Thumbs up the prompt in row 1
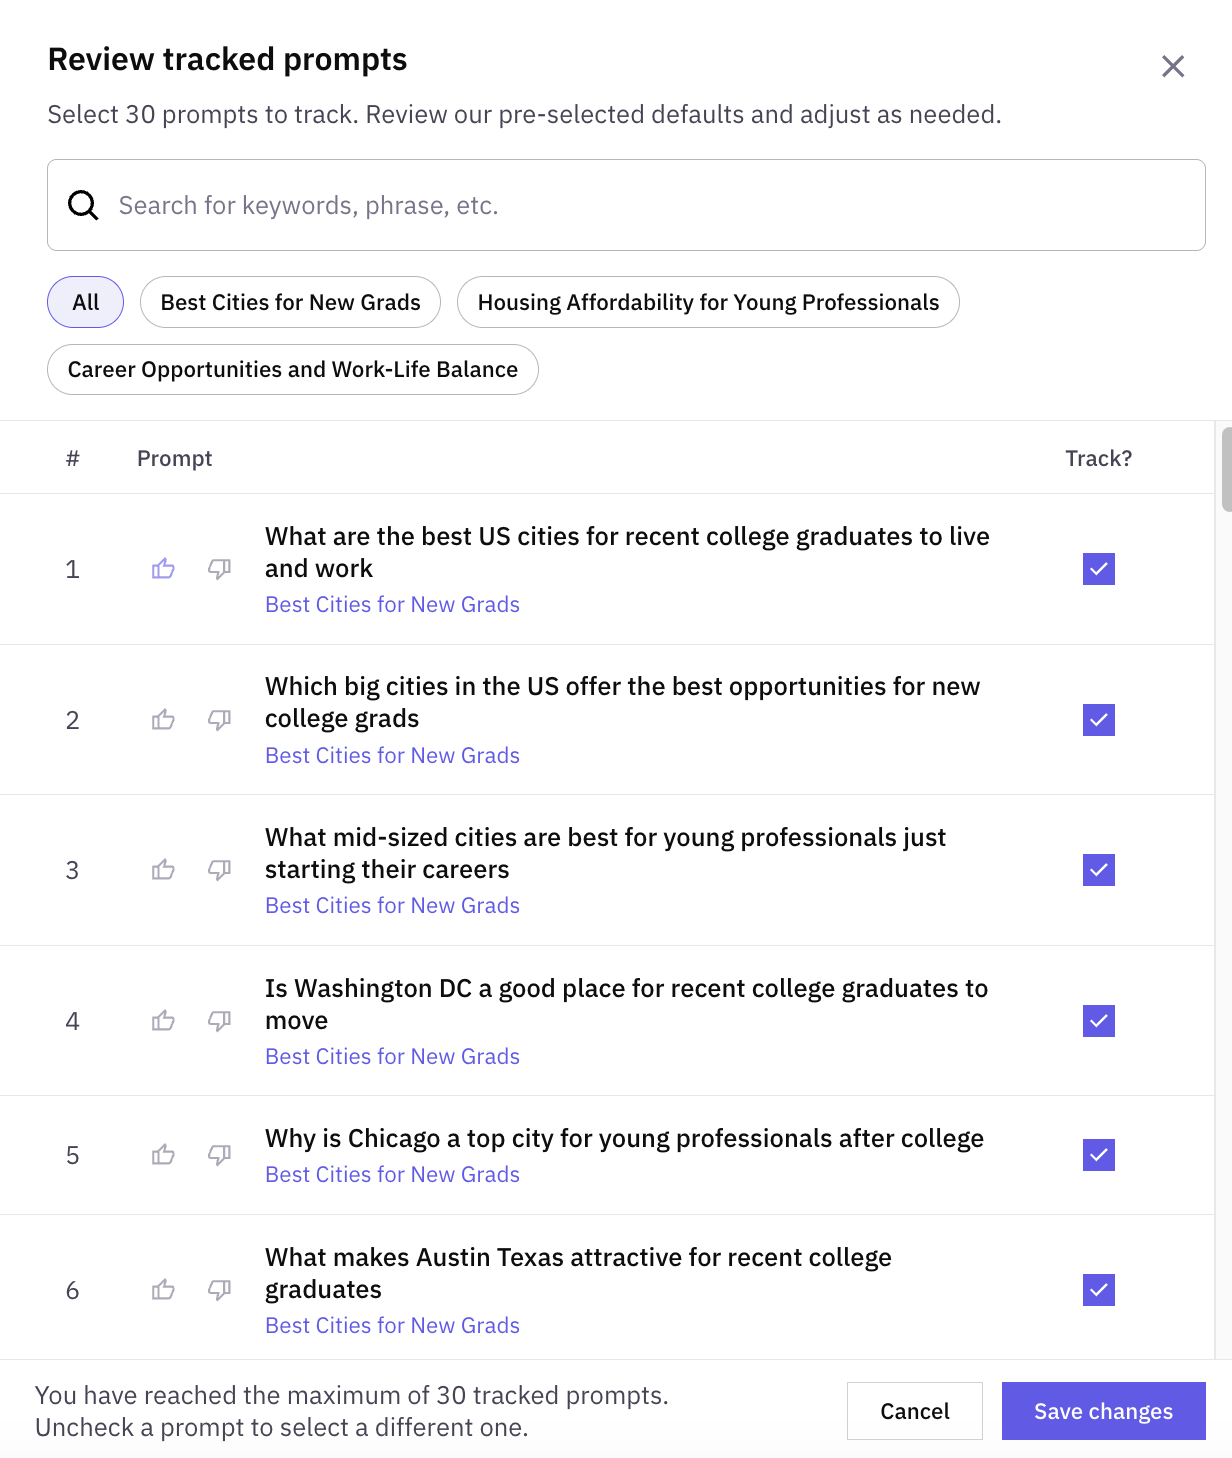The height and width of the screenshot is (1458, 1232). (x=163, y=569)
